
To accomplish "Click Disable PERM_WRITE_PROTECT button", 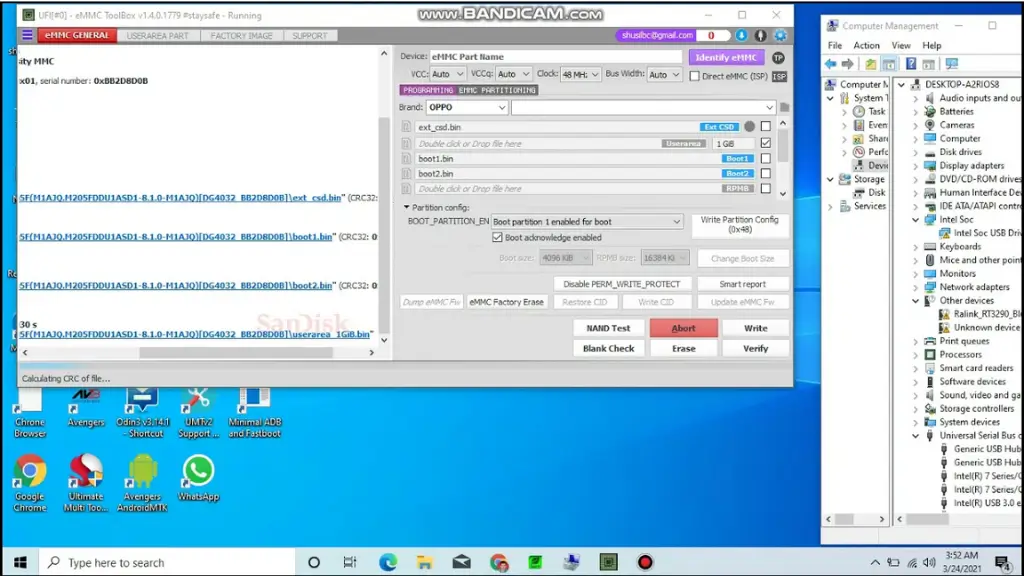I will (621, 284).
